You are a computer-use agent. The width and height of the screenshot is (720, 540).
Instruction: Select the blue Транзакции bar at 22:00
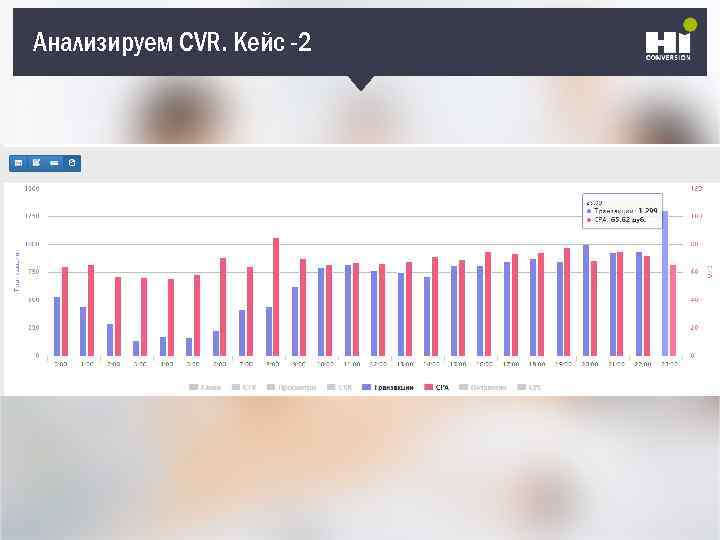click(x=639, y=304)
